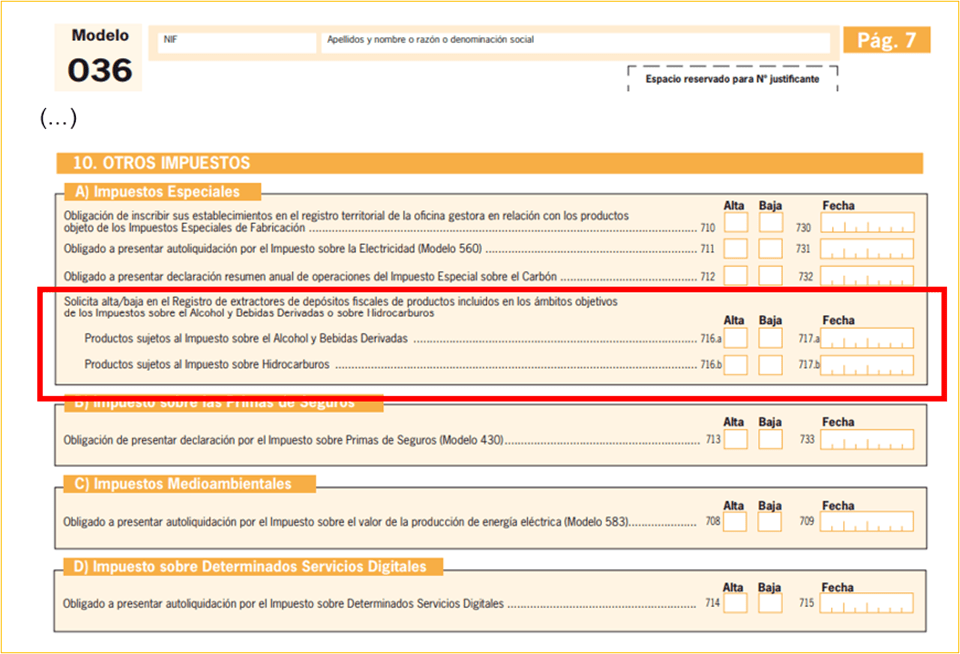Mark Baja for Hidrocarburos row 716.b

click(x=771, y=365)
